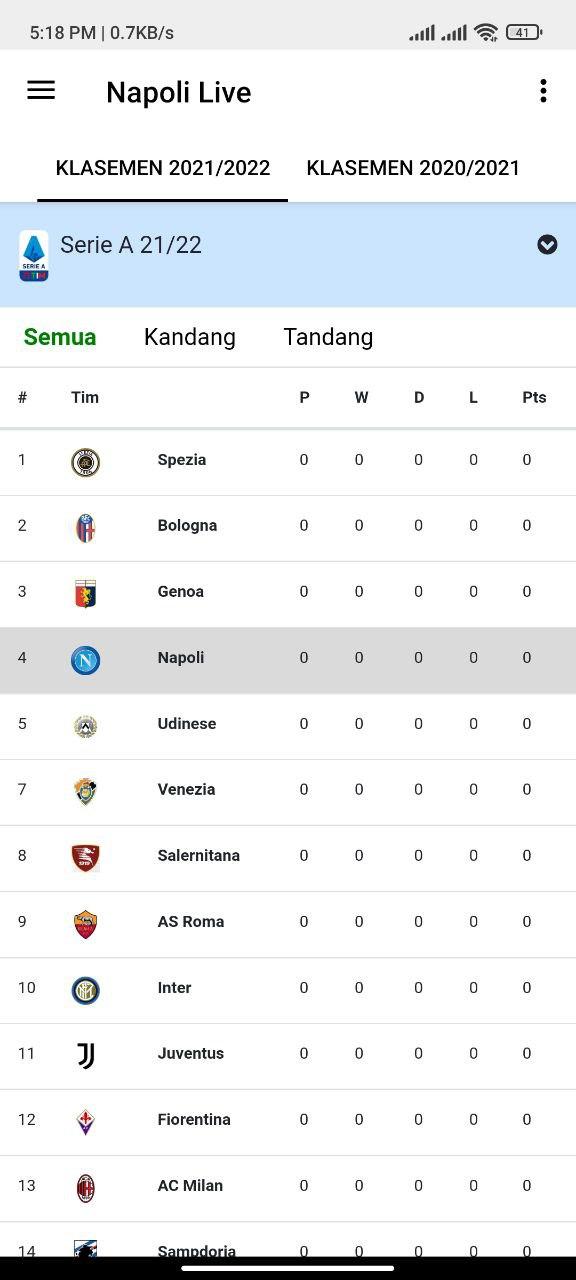The width and height of the screenshot is (576, 1280).
Task: Tap the AC Milan club crest
Action: pyautogui.click(x=85, y=1188)
